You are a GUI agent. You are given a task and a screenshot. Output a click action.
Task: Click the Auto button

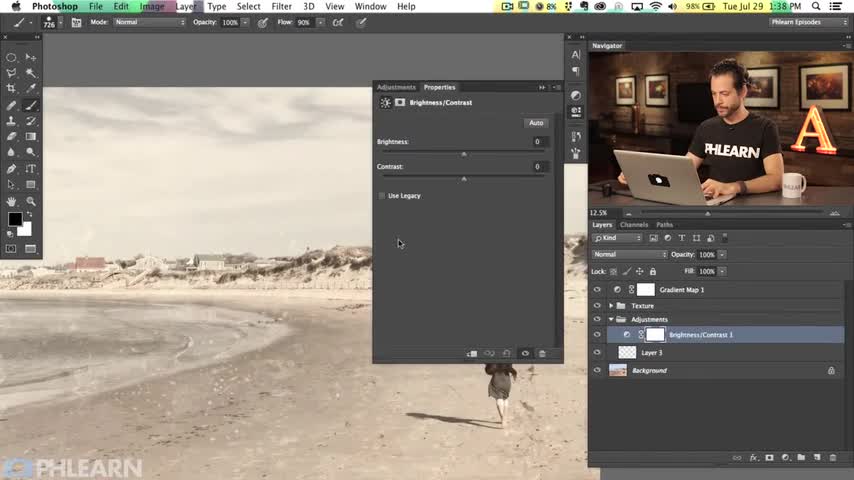(536, 123)
